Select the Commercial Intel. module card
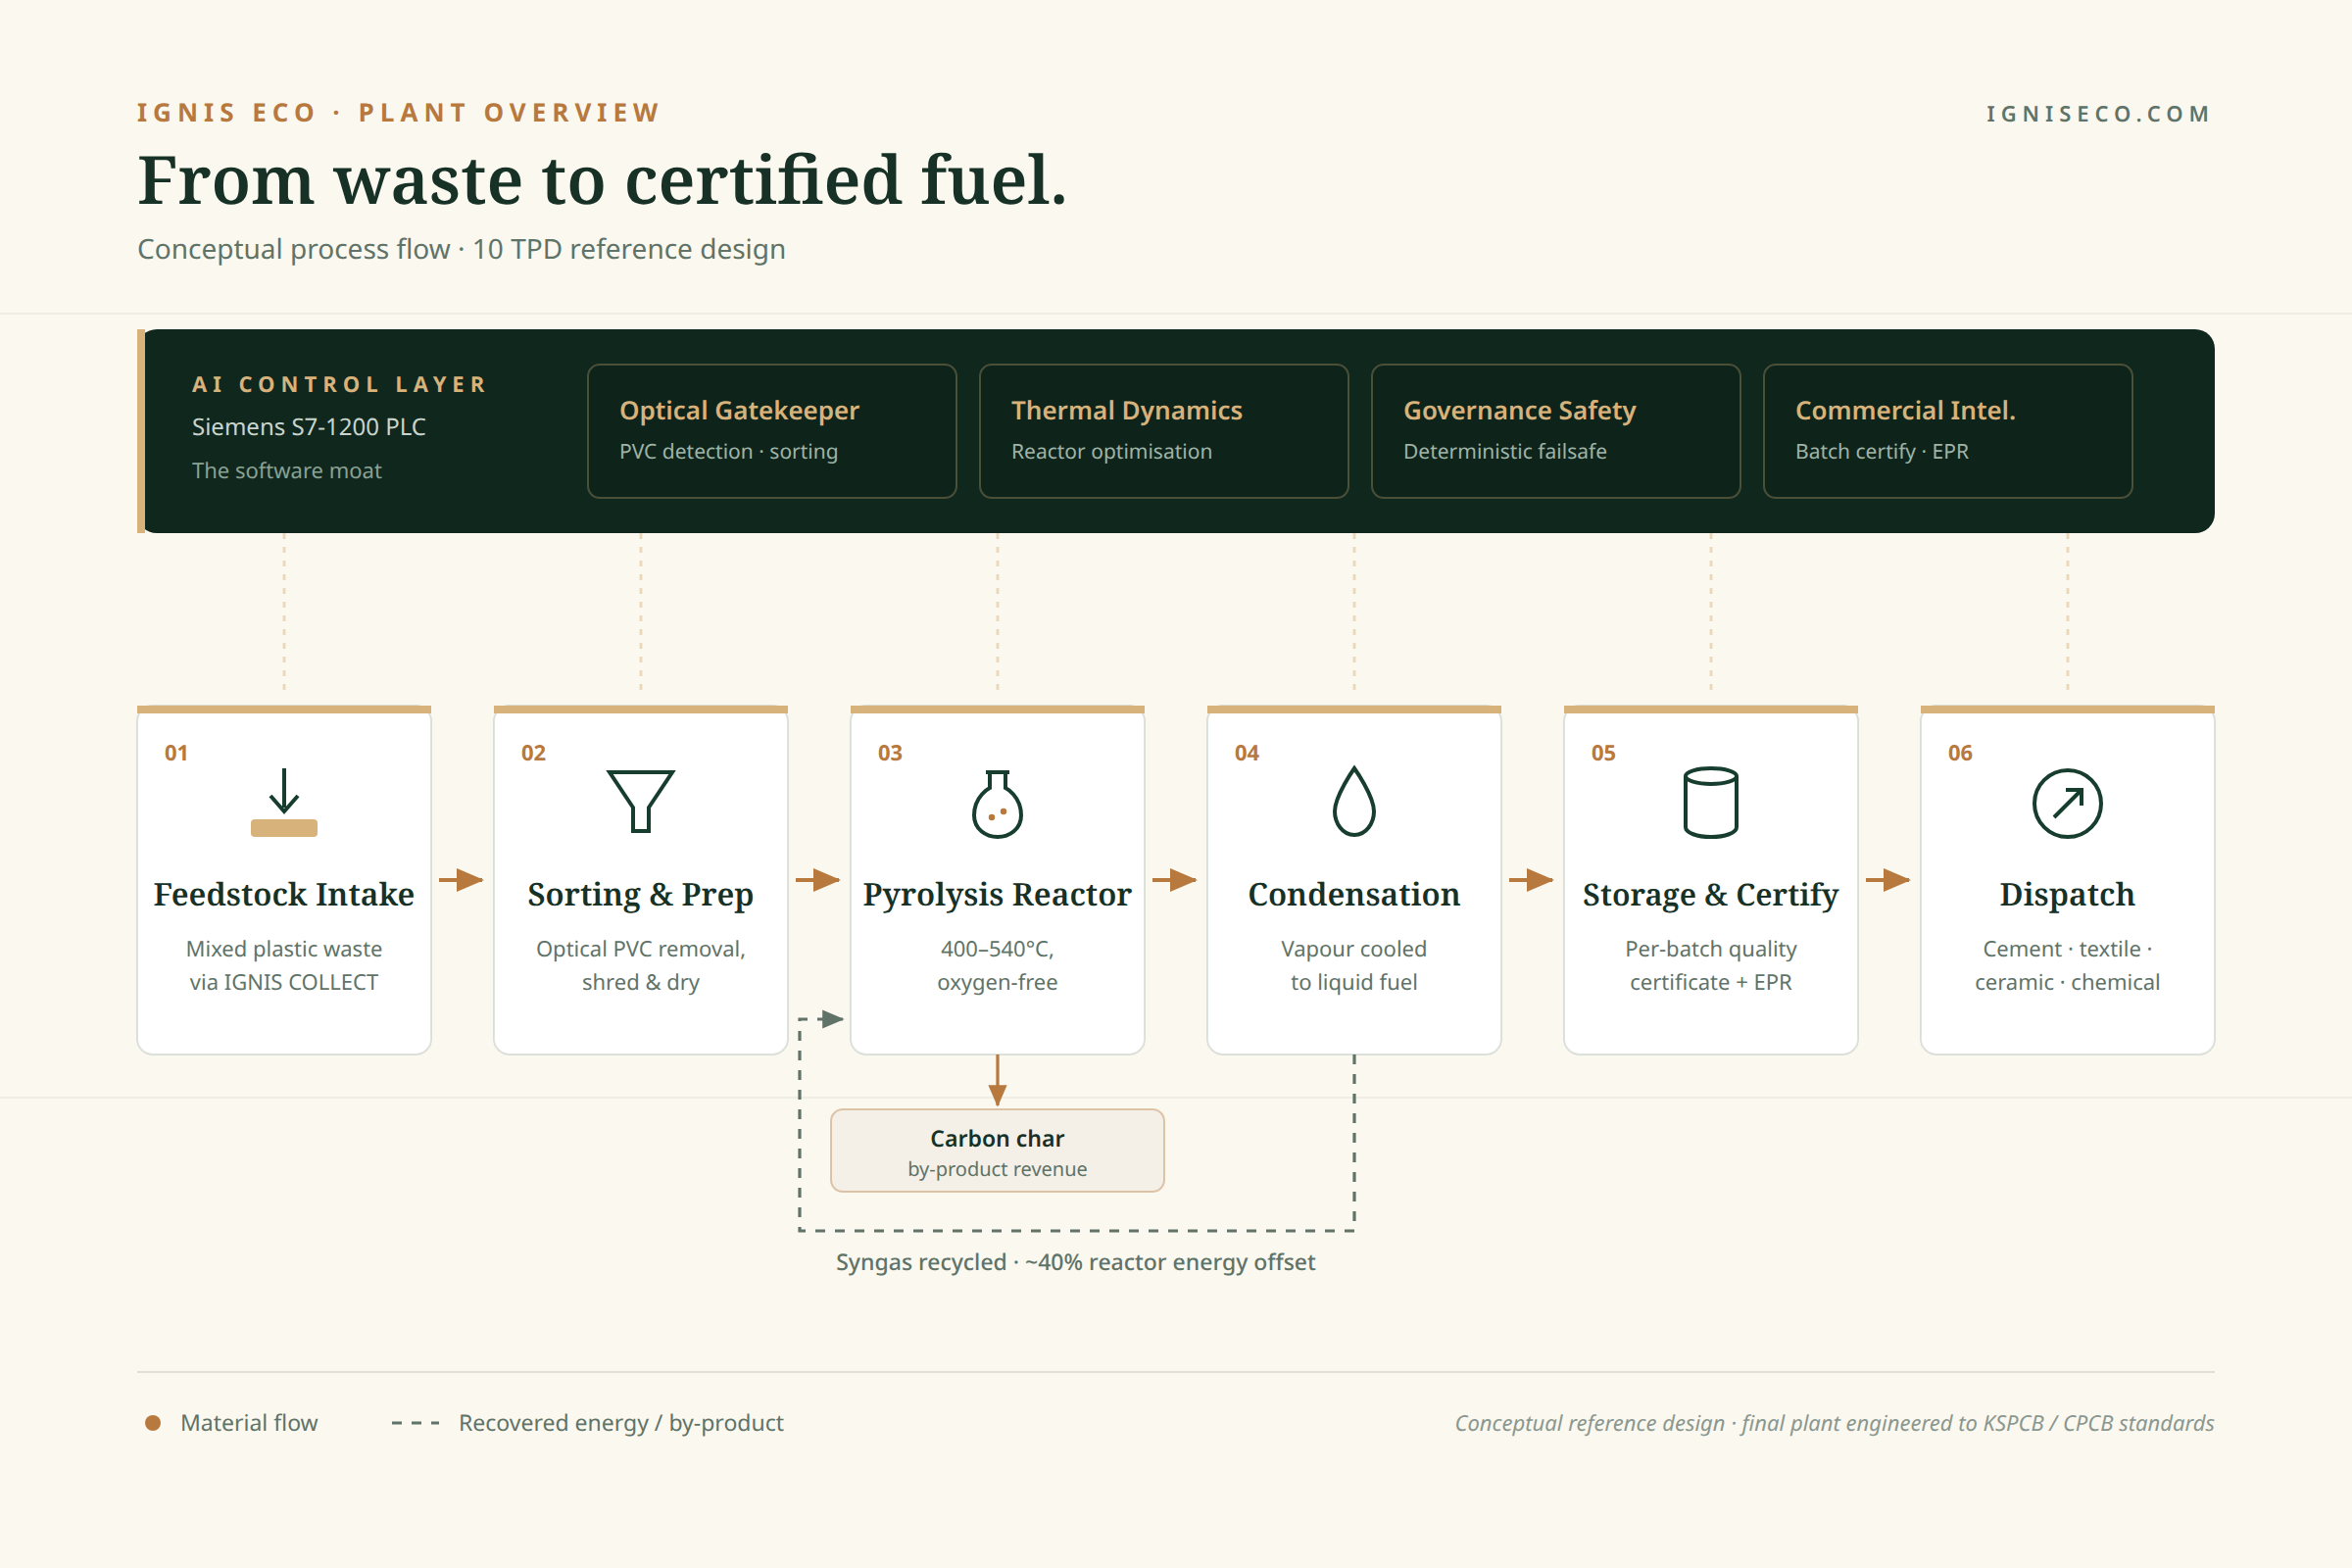 pyautogui.click(x=1948, y=431)
